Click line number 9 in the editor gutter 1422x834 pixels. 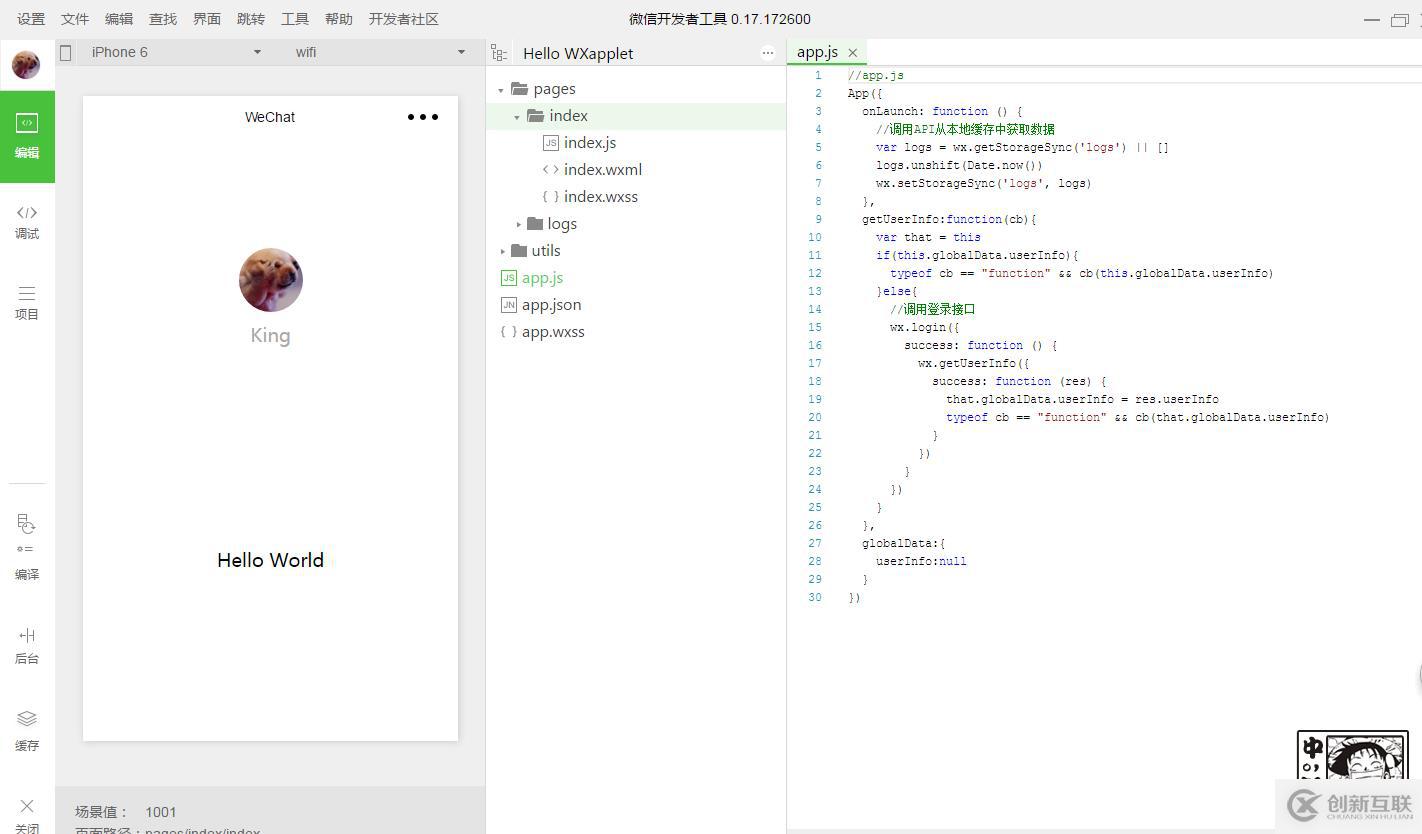tap(818, 219)
